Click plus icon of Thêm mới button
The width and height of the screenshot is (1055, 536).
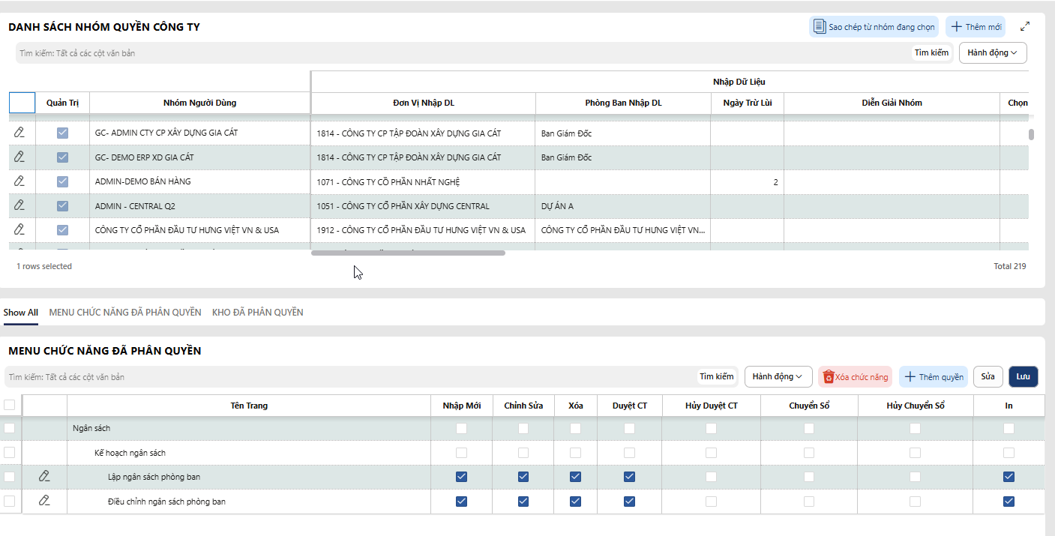tap(956, 27)
